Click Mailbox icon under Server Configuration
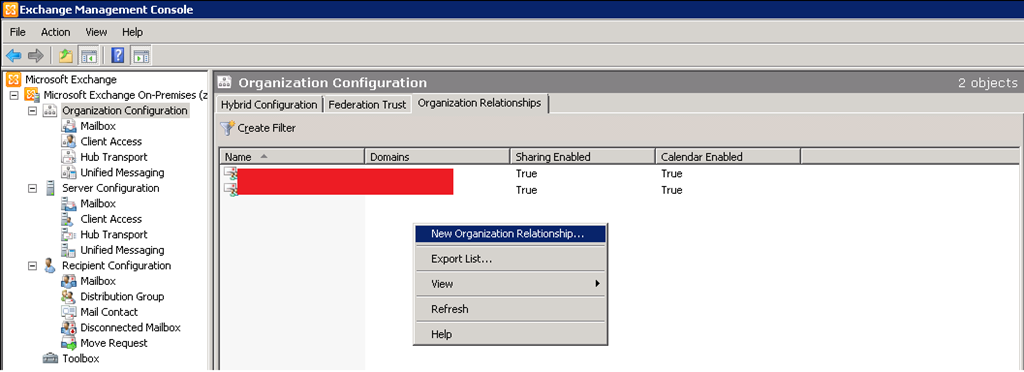This screenshot has width=1024, height=372. 69,204
